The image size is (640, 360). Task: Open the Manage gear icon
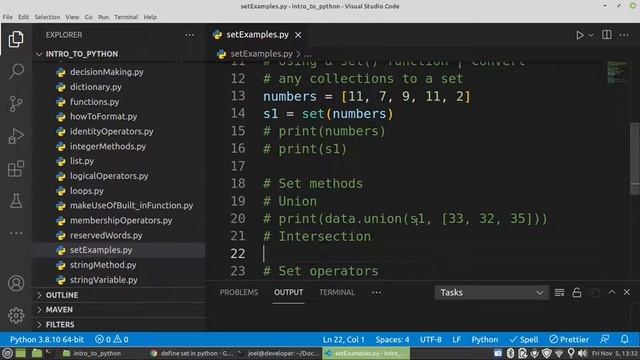16,315
